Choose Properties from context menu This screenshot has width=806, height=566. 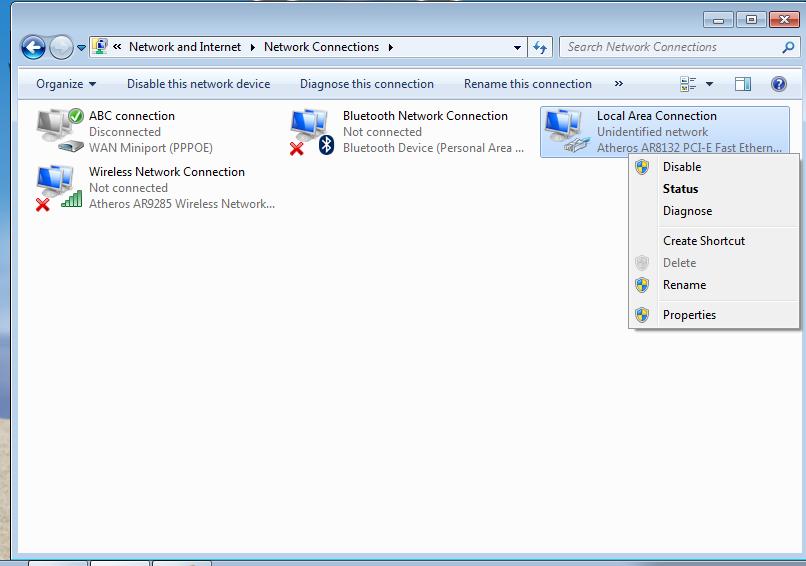(x=713, y=315)
